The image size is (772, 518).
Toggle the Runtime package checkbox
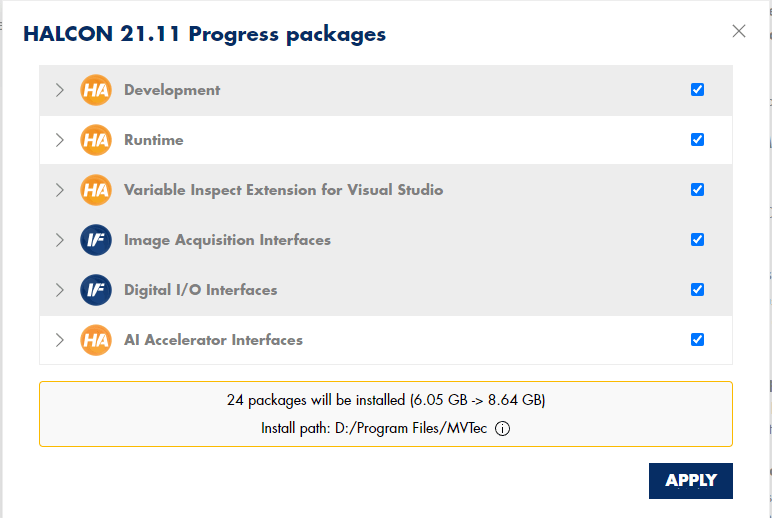(x=697, y=139)
